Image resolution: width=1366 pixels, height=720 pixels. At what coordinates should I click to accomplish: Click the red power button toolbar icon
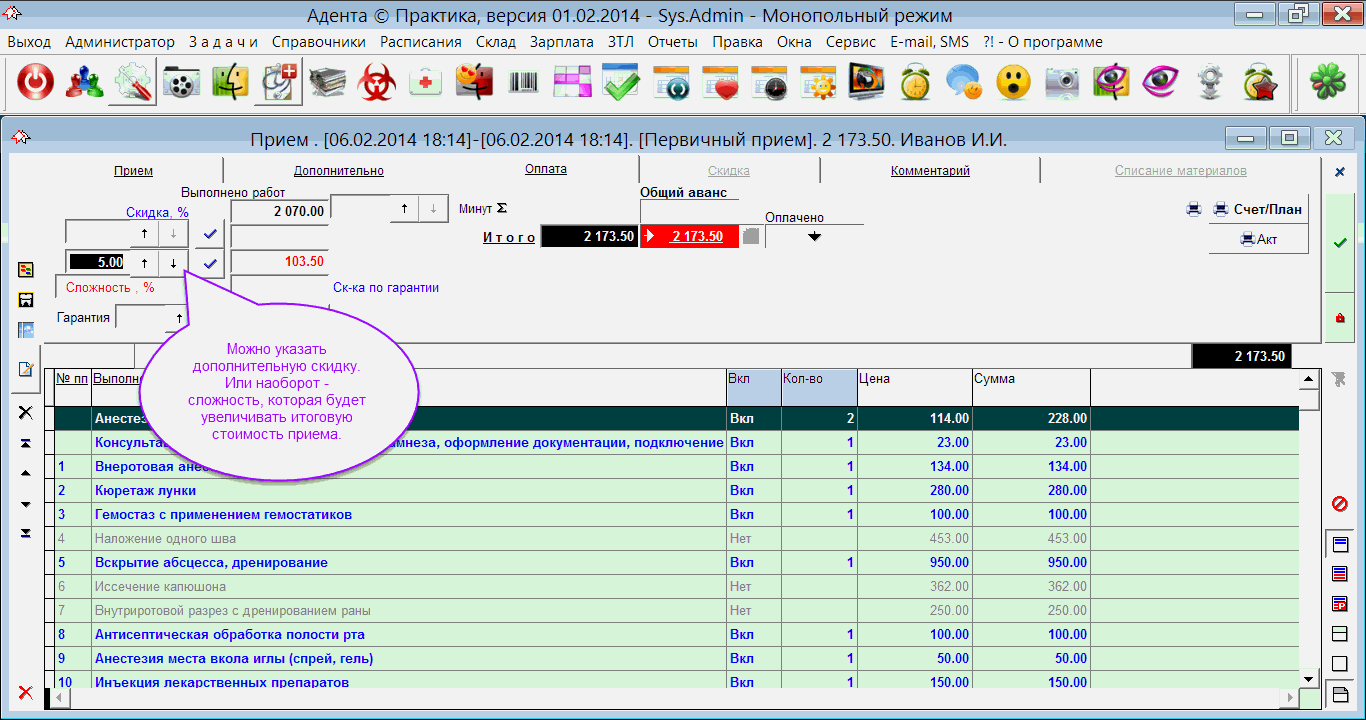(35, 83)
